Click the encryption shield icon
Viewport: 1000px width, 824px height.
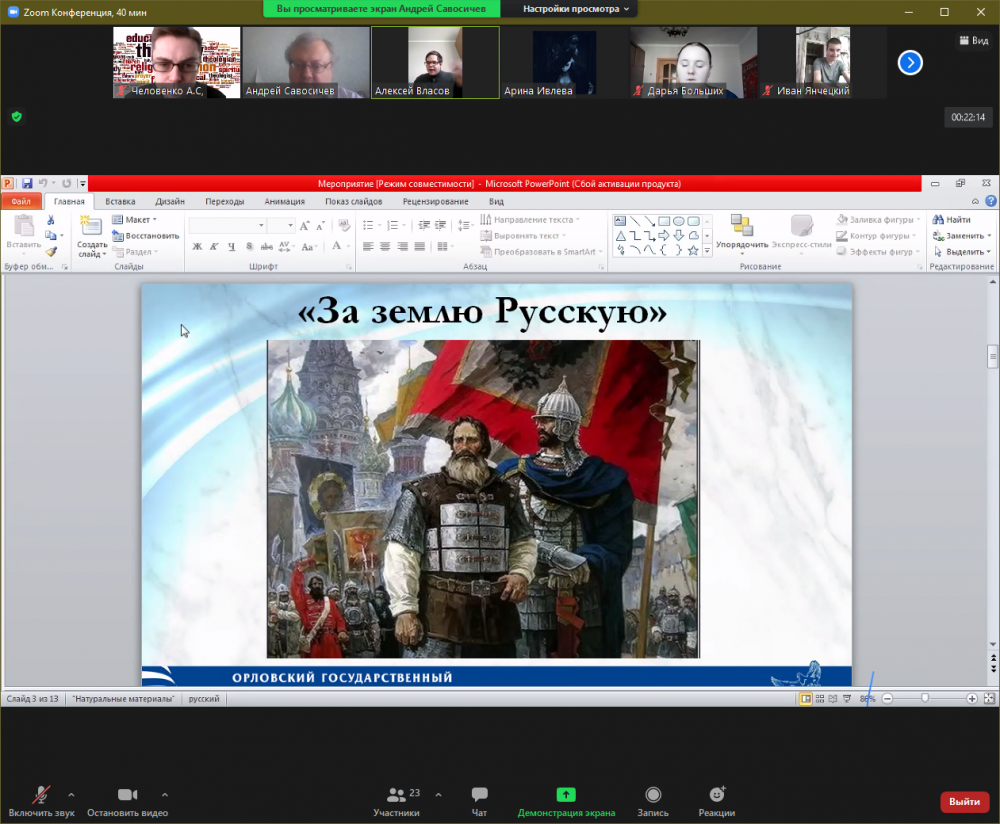click(x=17, y=116)
